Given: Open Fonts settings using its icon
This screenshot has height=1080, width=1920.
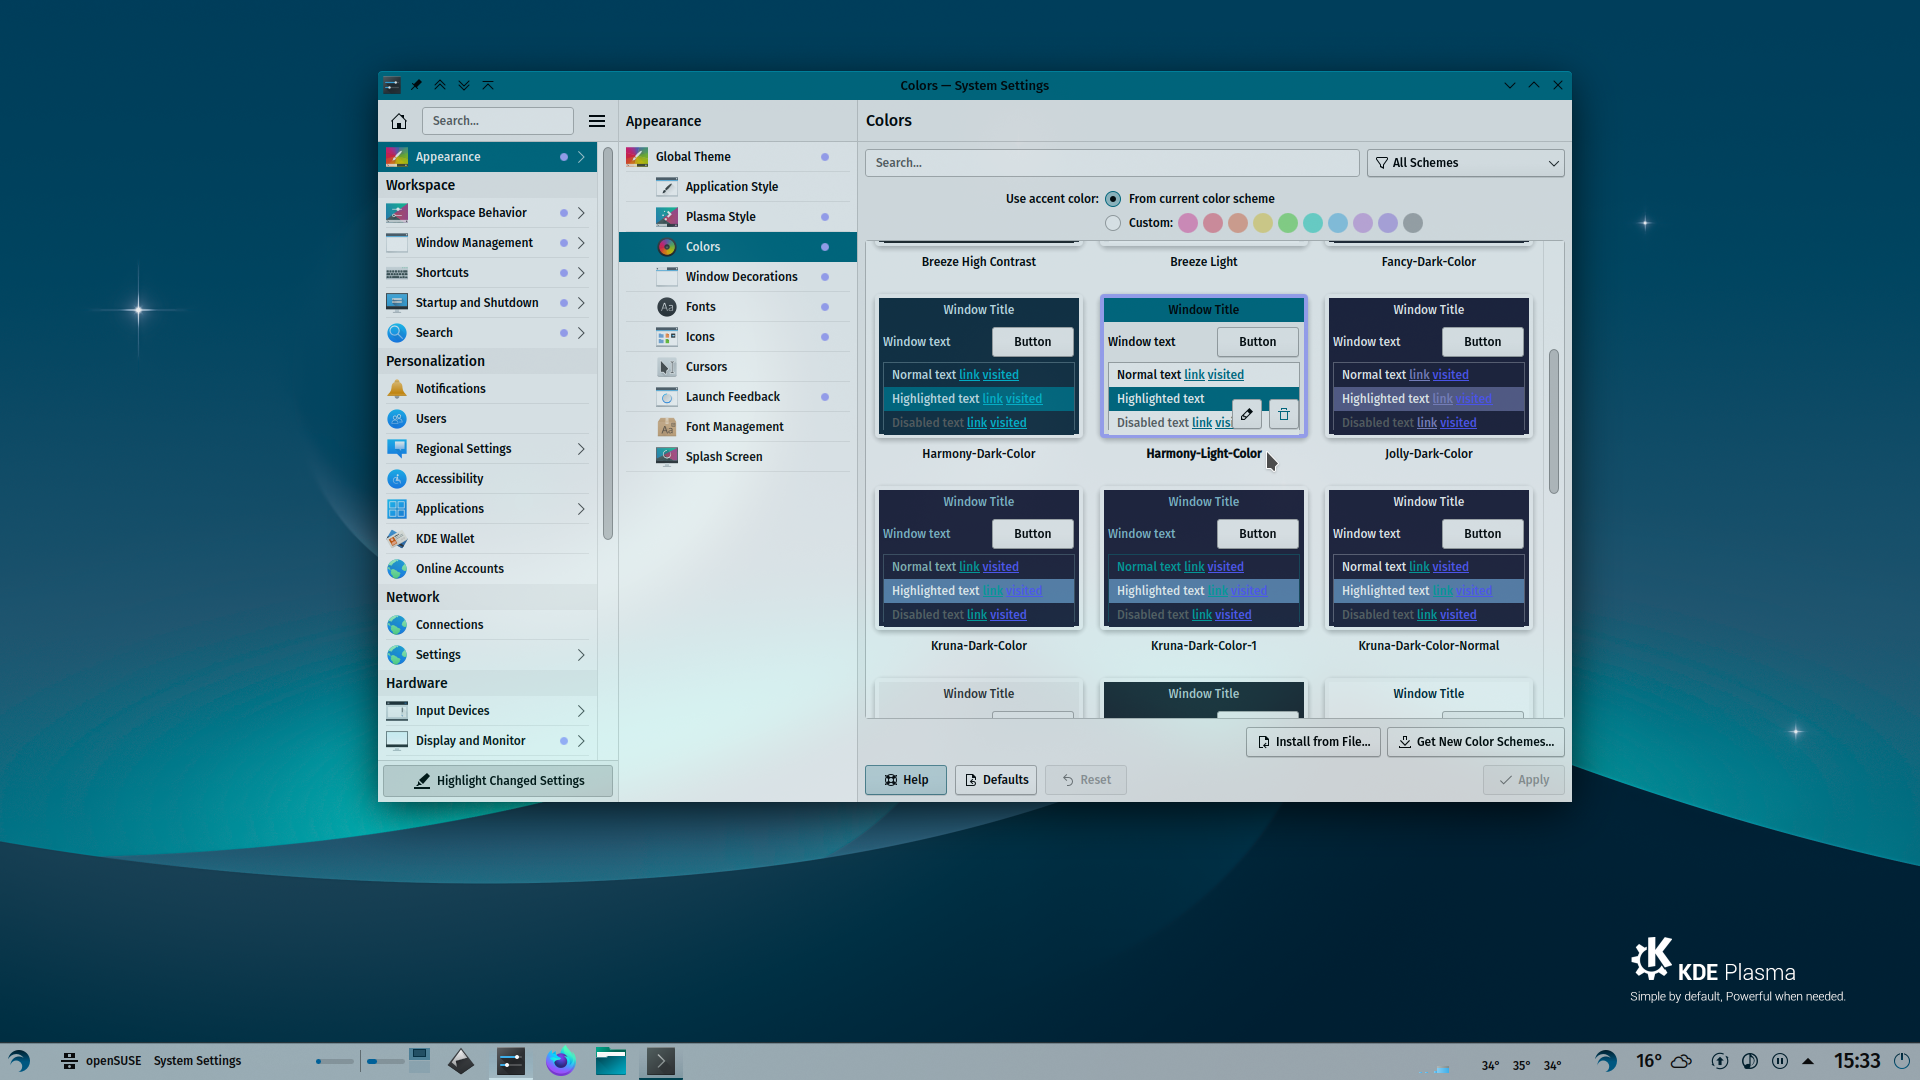Looking at the screenshot, I should 667,306.
